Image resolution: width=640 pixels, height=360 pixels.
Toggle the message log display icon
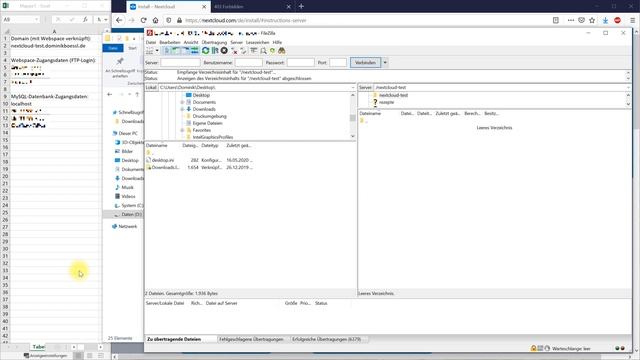[x=167, y=51]
